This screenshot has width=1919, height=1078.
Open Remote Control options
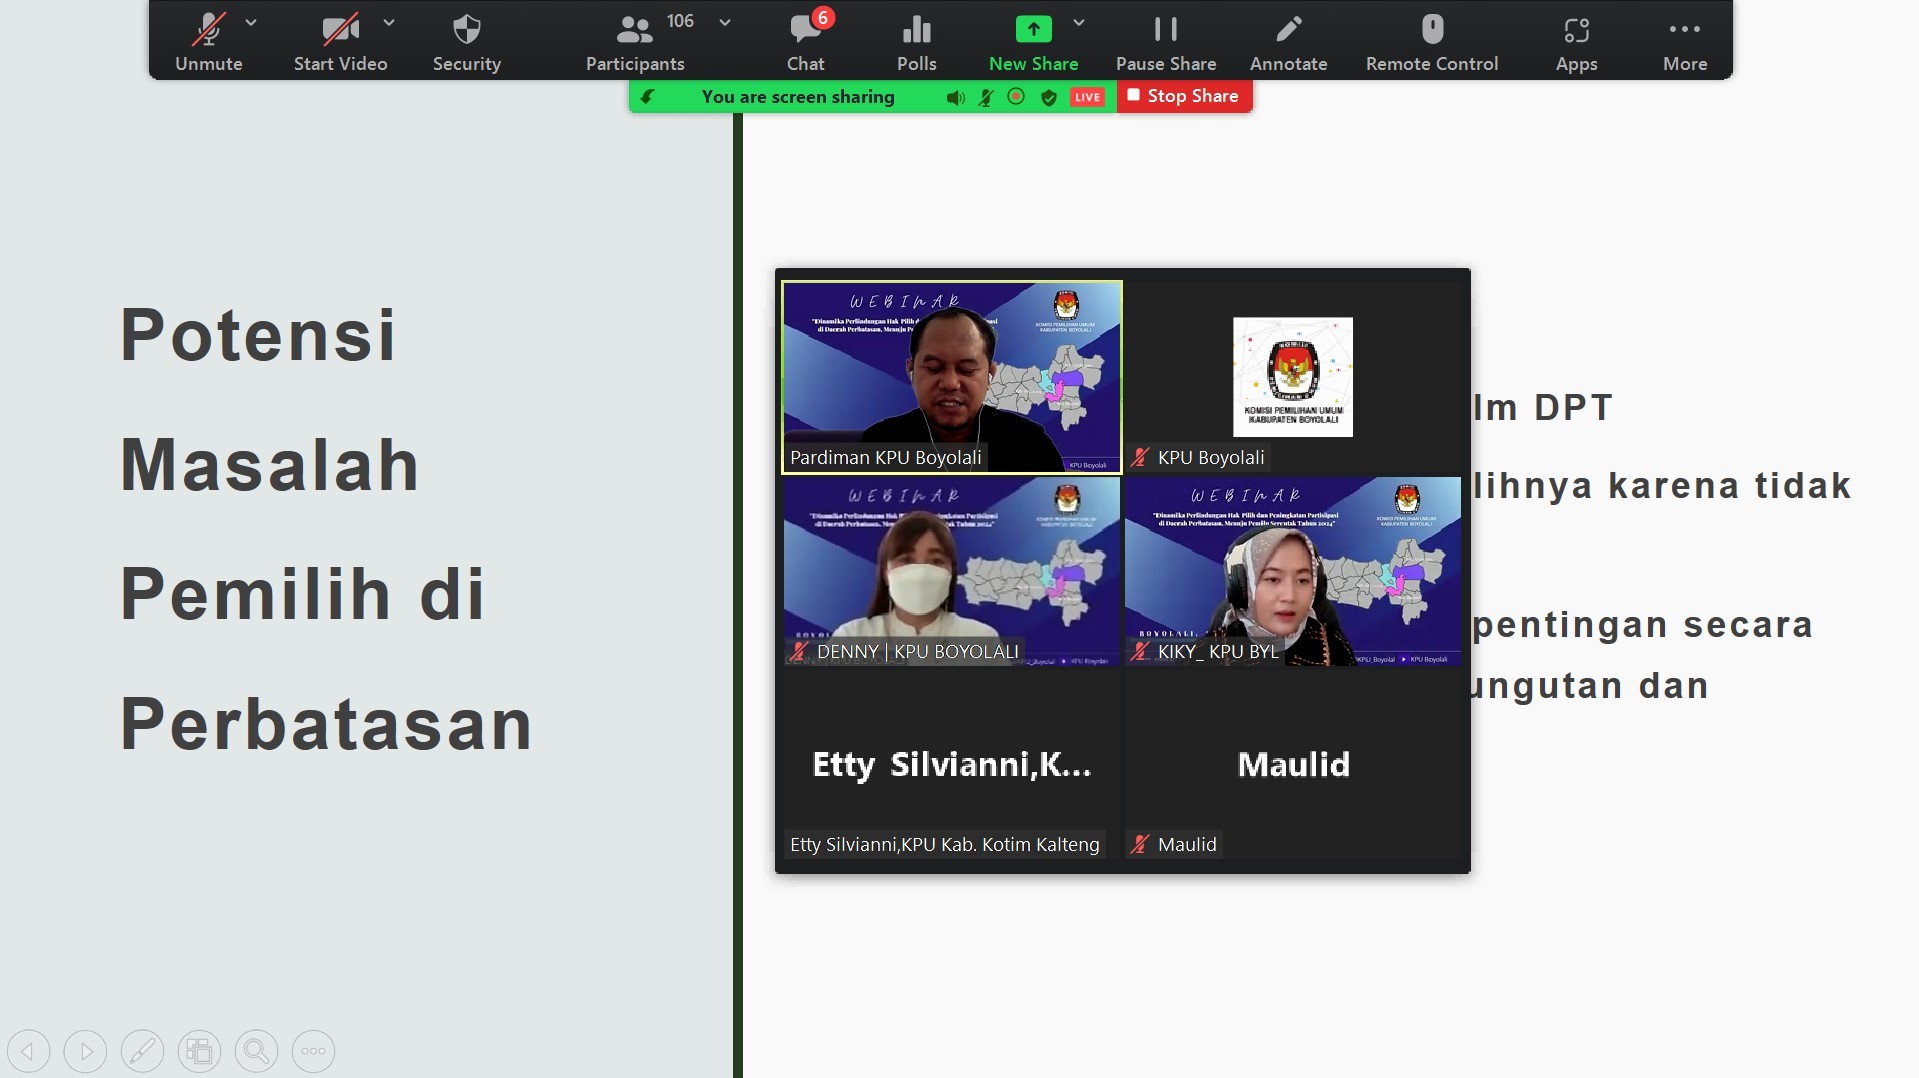click(1431, 42)
